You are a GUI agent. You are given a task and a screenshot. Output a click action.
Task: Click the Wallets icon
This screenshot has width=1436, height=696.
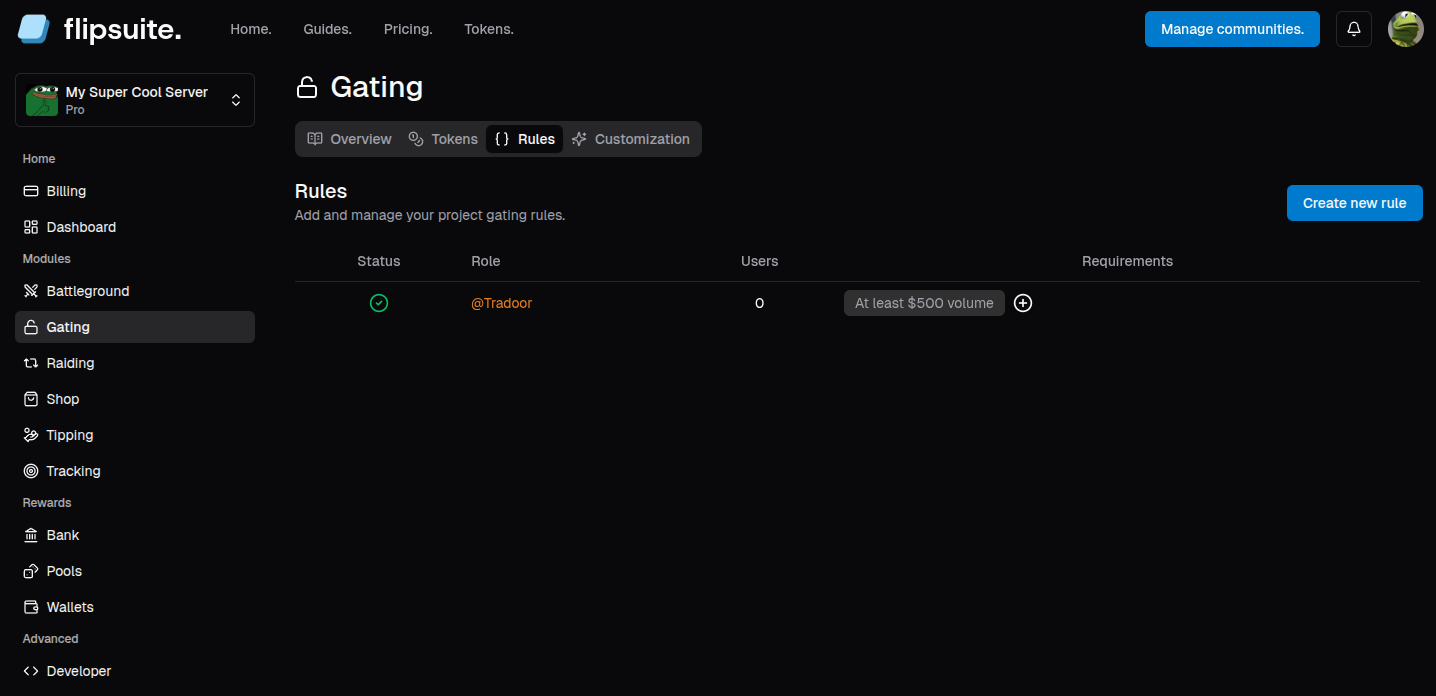[x=31, y=607]
